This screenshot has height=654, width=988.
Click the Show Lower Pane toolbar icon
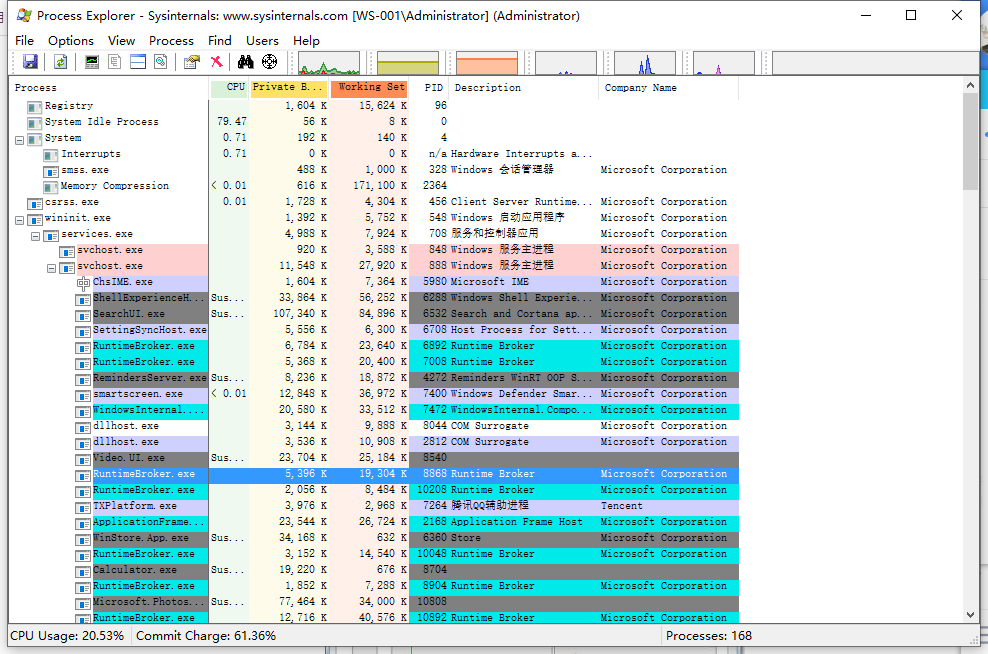[137, 62]
